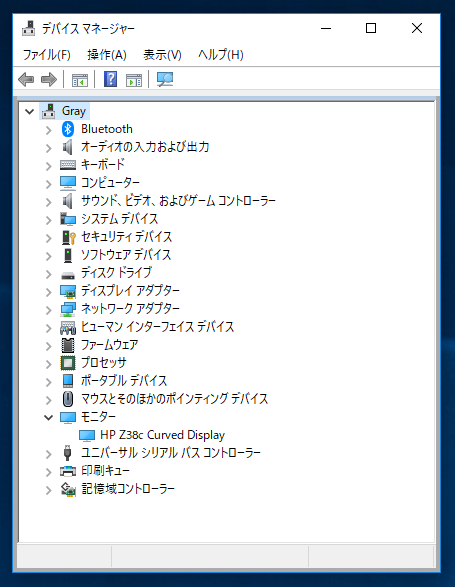The width and height of the screenshot is (455, 587).
Task: Open the blue question mark help icon
Action: pyautogui.click(x=110, y=79)
